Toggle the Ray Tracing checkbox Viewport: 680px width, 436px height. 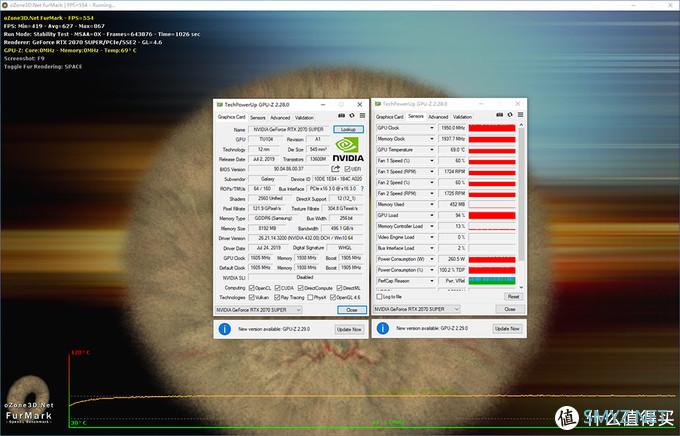(x=277, y=297)
